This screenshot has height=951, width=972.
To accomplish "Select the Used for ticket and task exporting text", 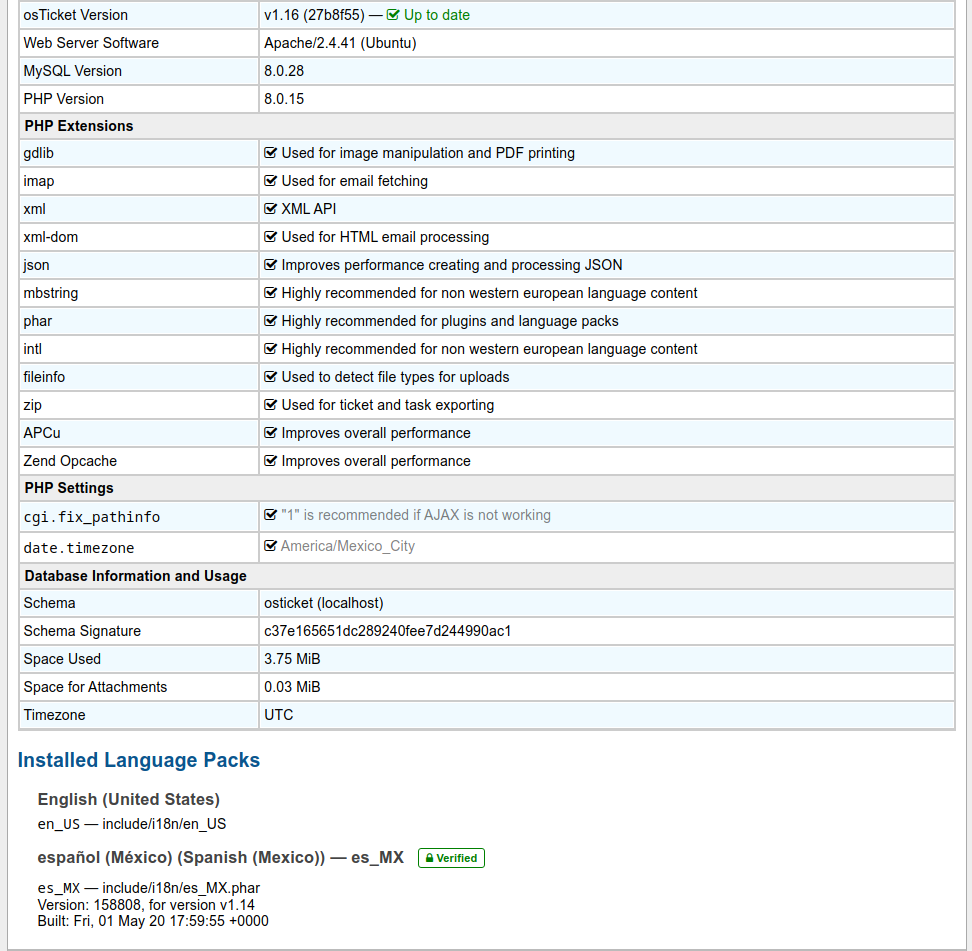I will pyautogui.click(x=387, y=405).
